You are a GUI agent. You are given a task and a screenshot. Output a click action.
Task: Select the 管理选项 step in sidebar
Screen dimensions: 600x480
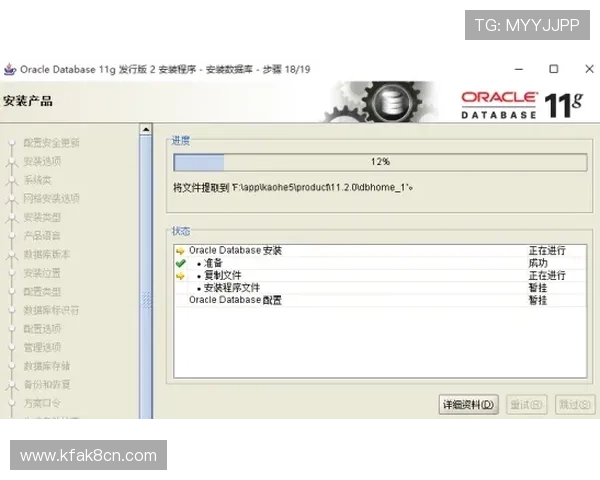tap(42, 347)
